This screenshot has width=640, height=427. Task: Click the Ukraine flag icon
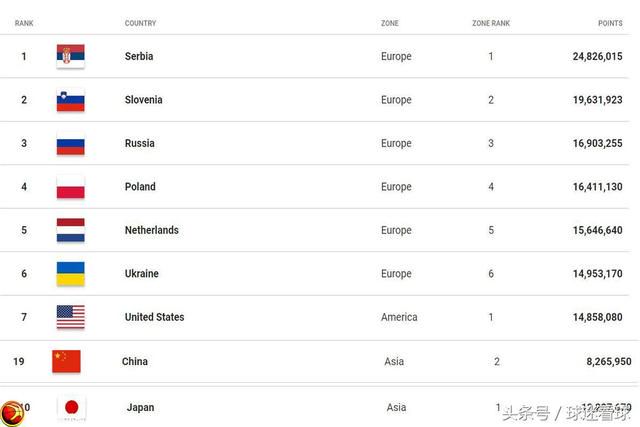[x=71, y=274]
